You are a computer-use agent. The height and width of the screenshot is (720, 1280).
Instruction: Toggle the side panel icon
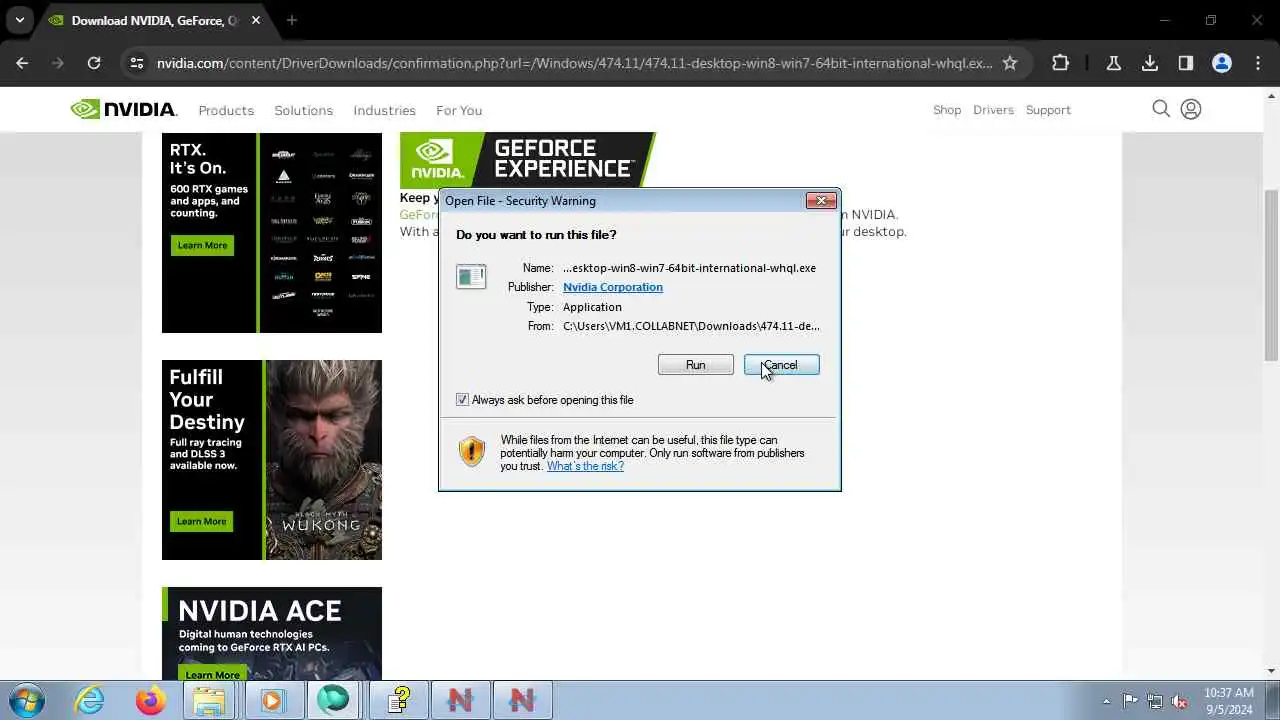[1186, 63]
